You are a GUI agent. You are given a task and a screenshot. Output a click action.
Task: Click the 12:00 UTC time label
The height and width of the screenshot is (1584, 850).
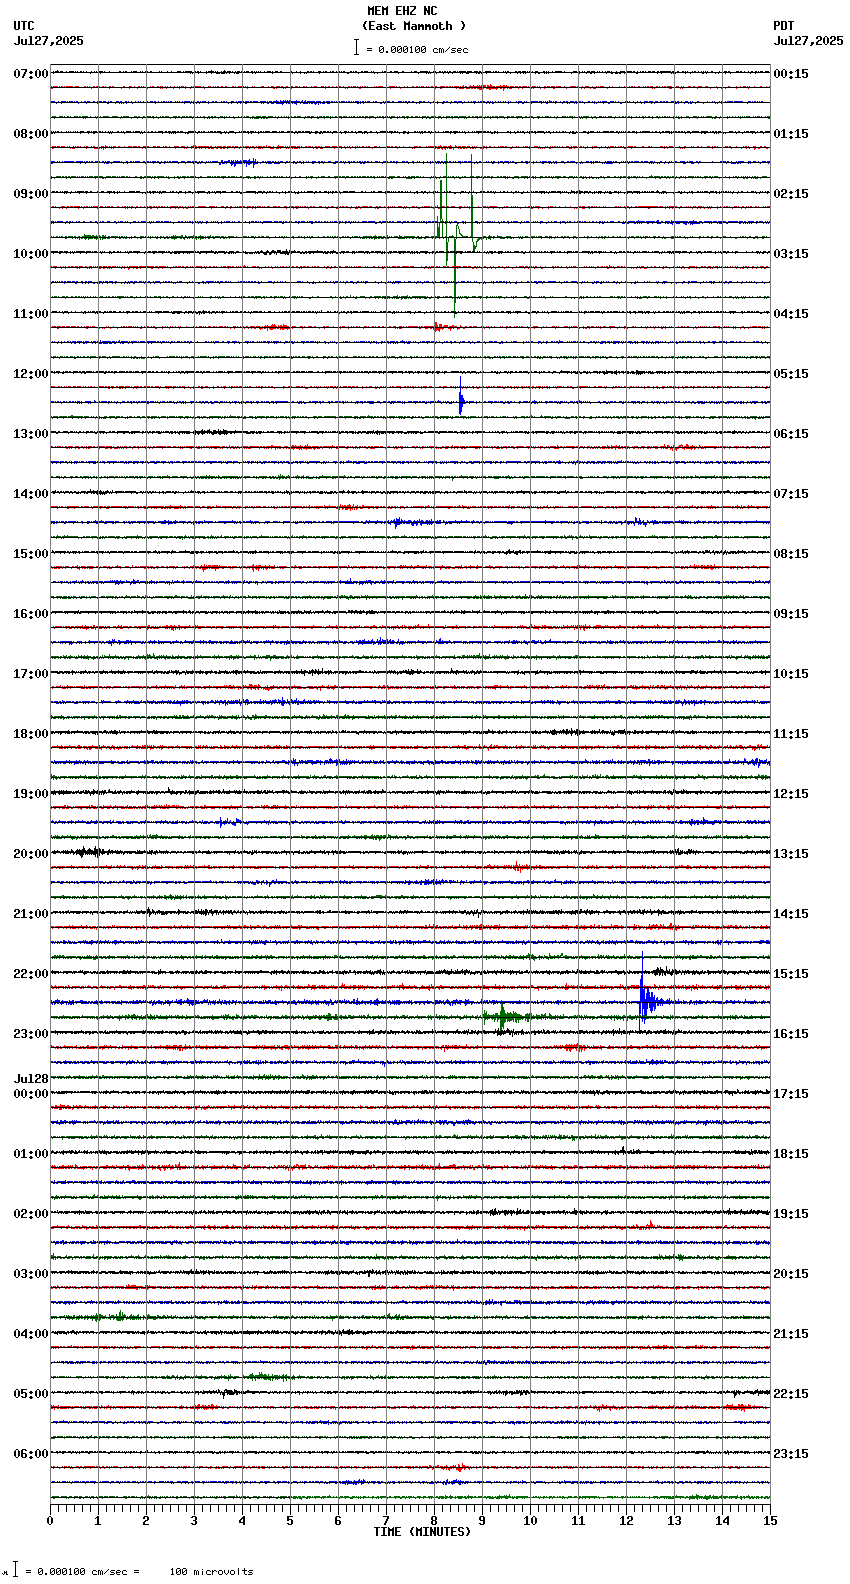point(31,374)
